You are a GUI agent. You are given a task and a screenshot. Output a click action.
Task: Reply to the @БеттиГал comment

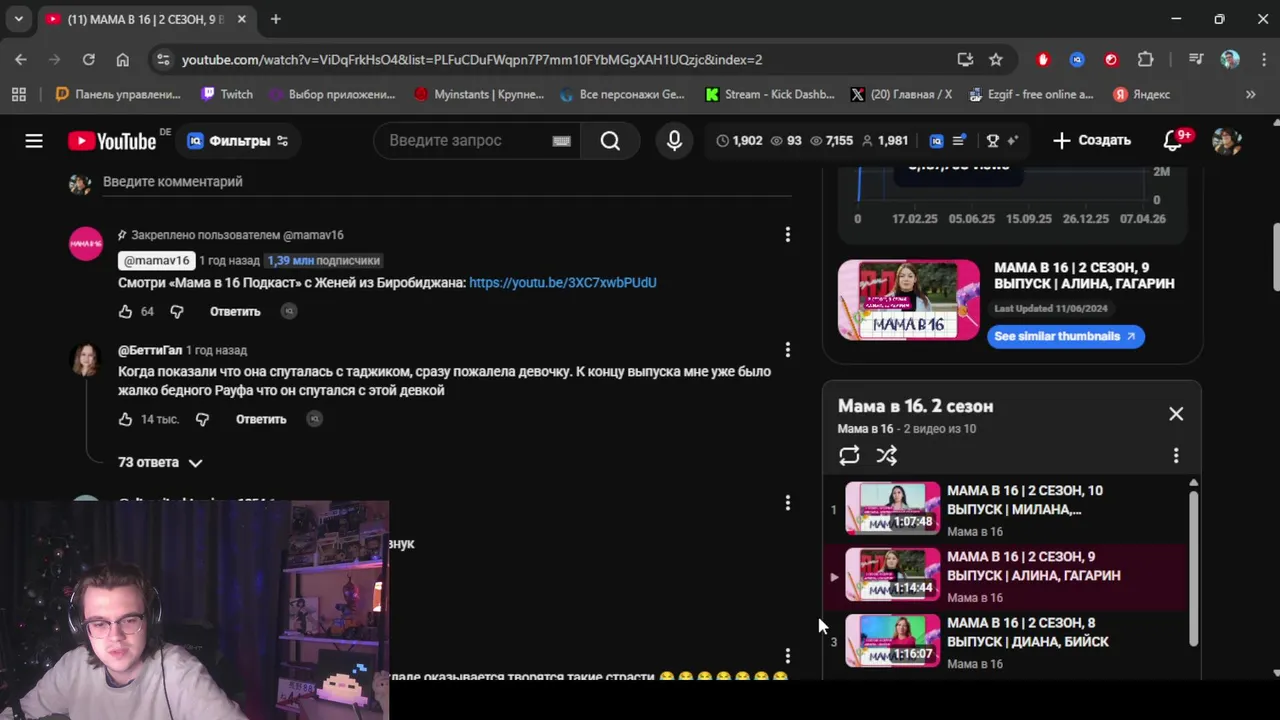pyautogui.click(x=261, y=420)
